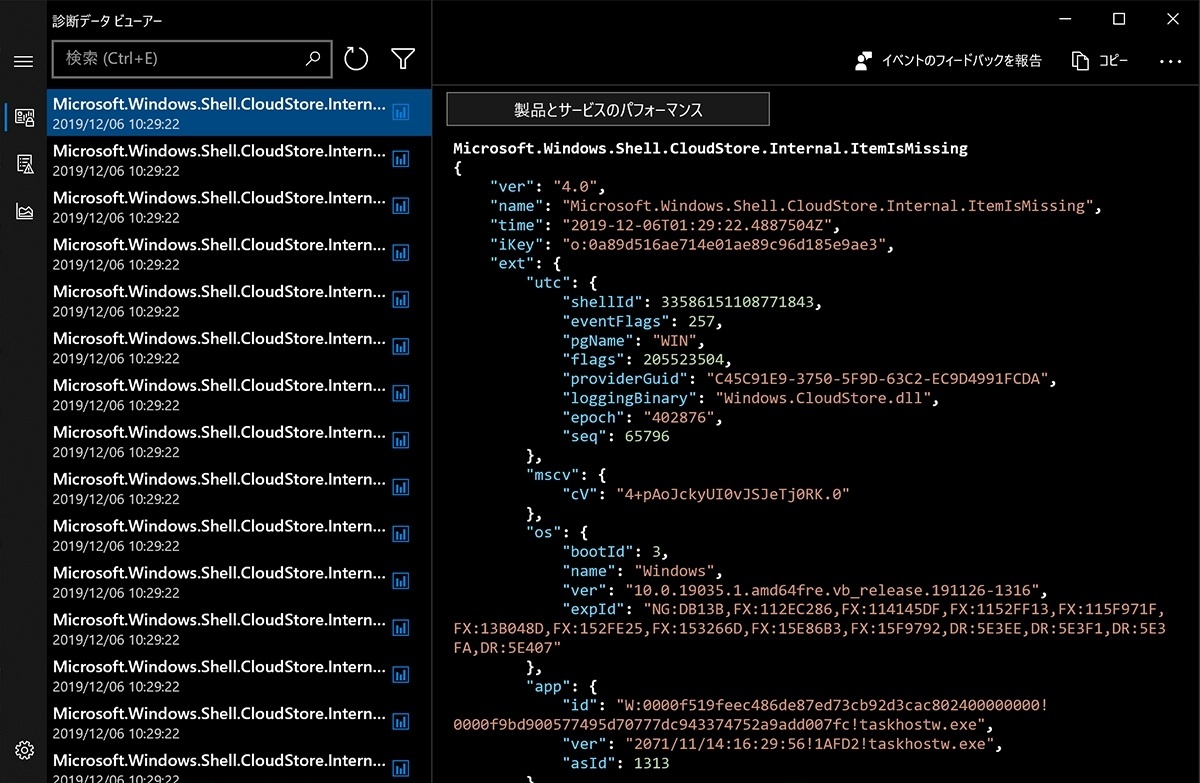Click the 診断データ ビューアー window title
This screenshot has height=783, width=1200.
[x=107, y=20]
